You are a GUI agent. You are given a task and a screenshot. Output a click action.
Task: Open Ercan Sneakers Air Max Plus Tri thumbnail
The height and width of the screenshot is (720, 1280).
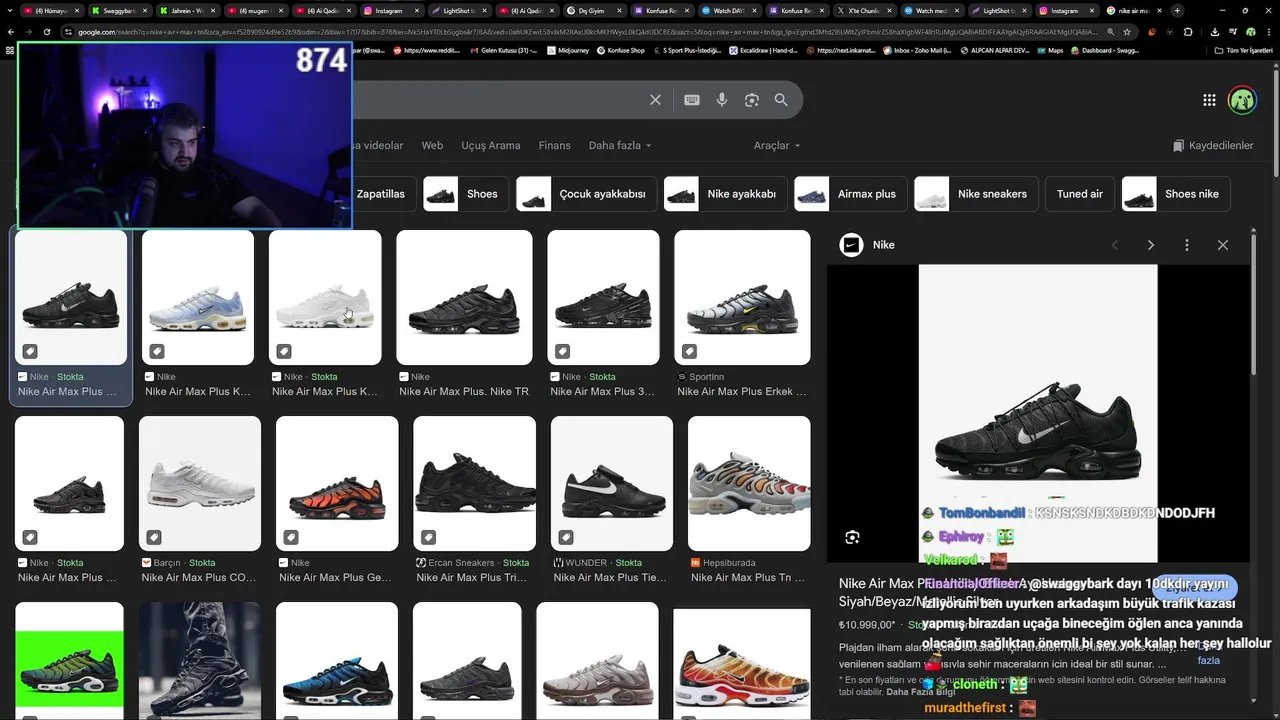tap(474, 483)
